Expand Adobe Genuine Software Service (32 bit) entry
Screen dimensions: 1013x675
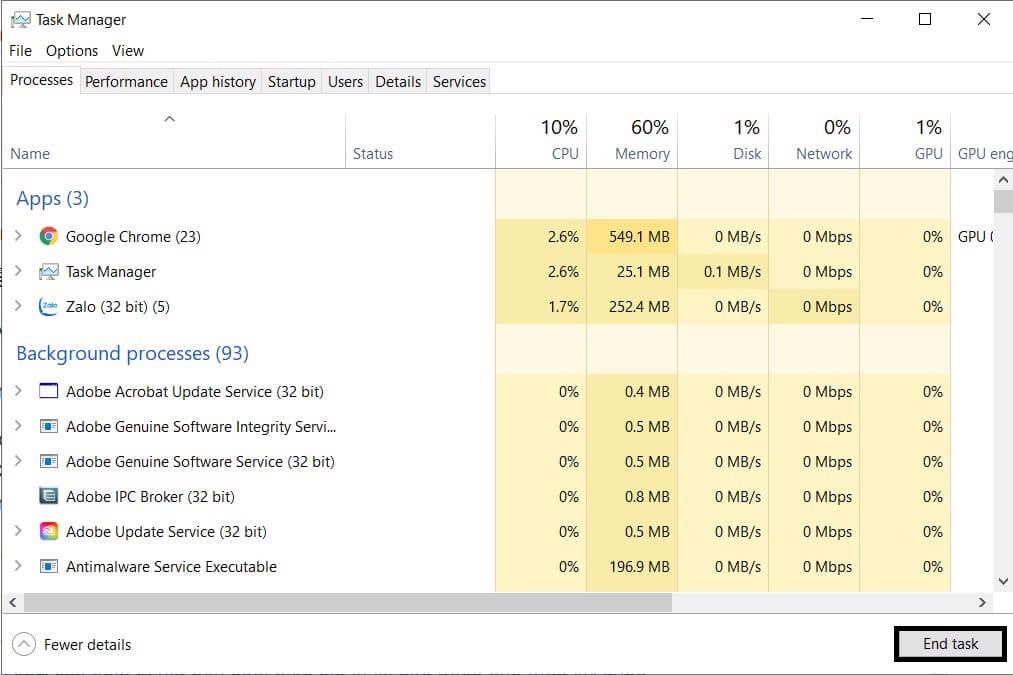click(18, 461)
